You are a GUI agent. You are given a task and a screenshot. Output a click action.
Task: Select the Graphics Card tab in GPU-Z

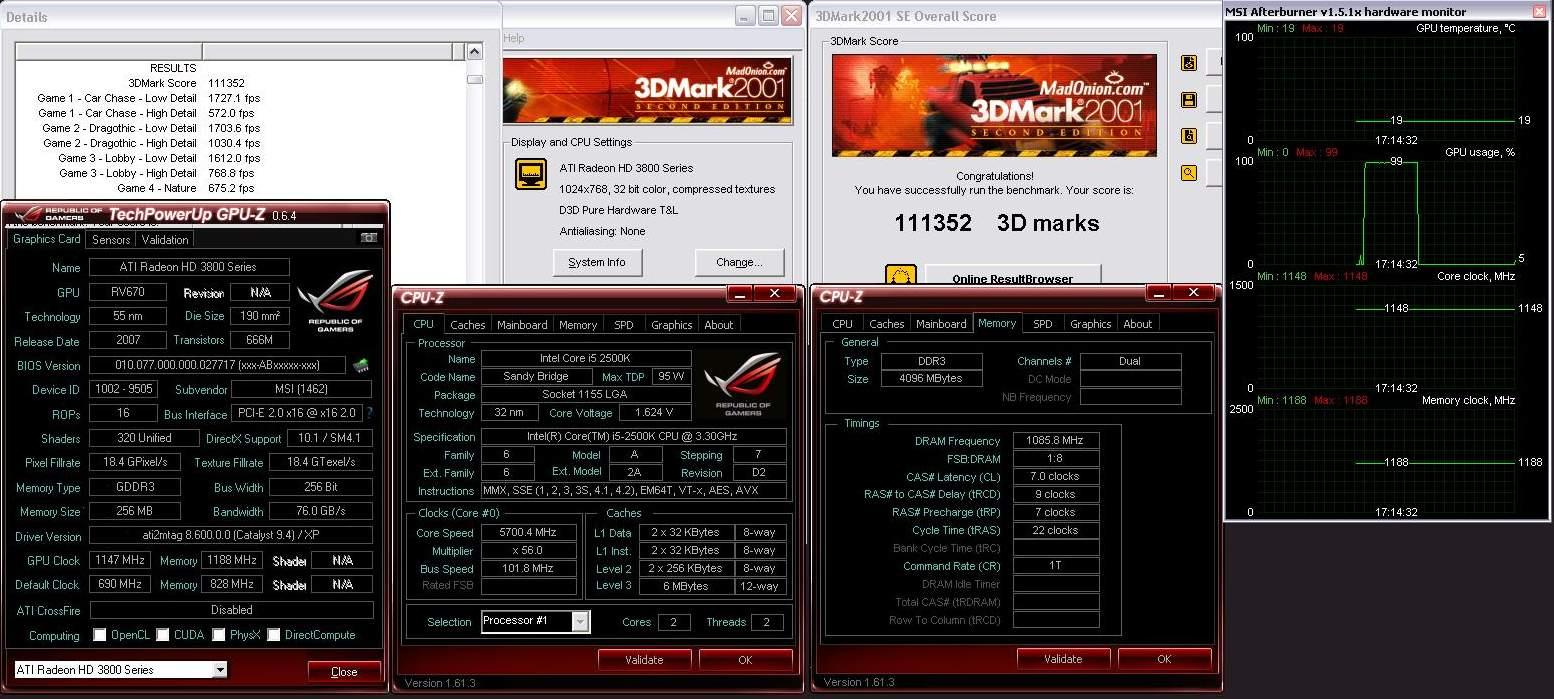pyautogui.click(x=46, y=239)
